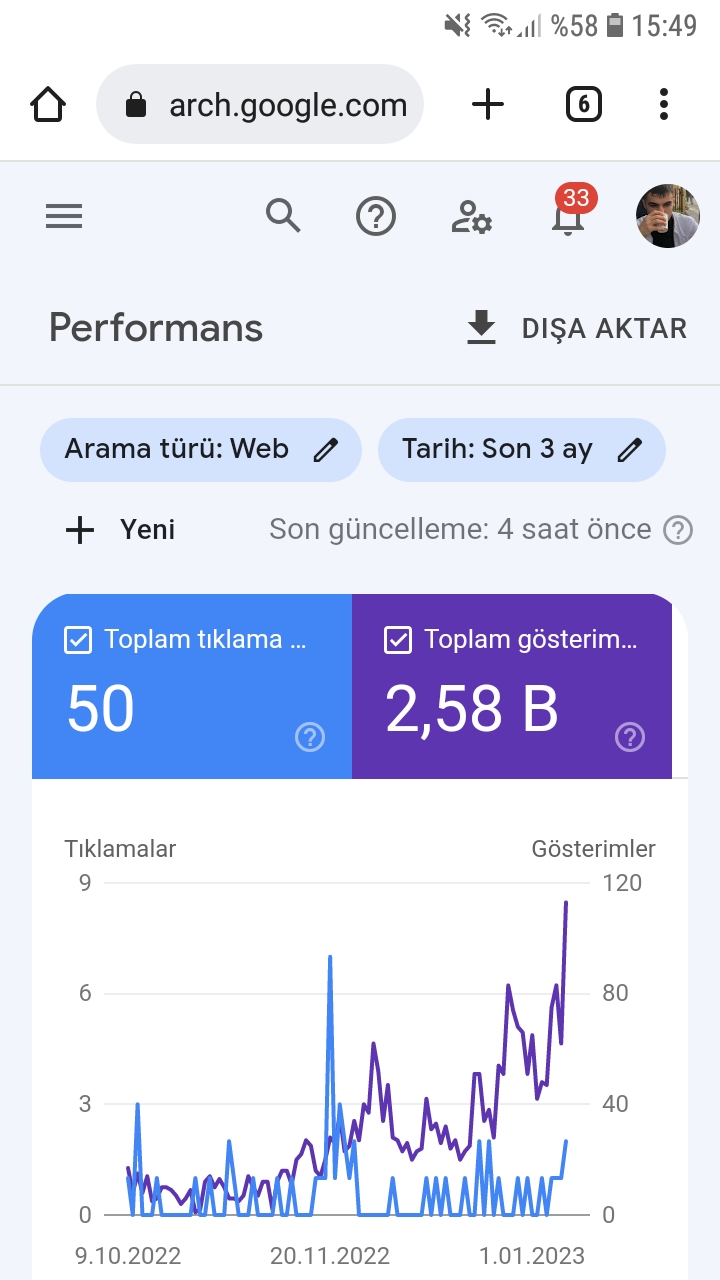Export data with DIŞA AKTAR
Screen dimensions: 720x1280
tap(577, 328)
